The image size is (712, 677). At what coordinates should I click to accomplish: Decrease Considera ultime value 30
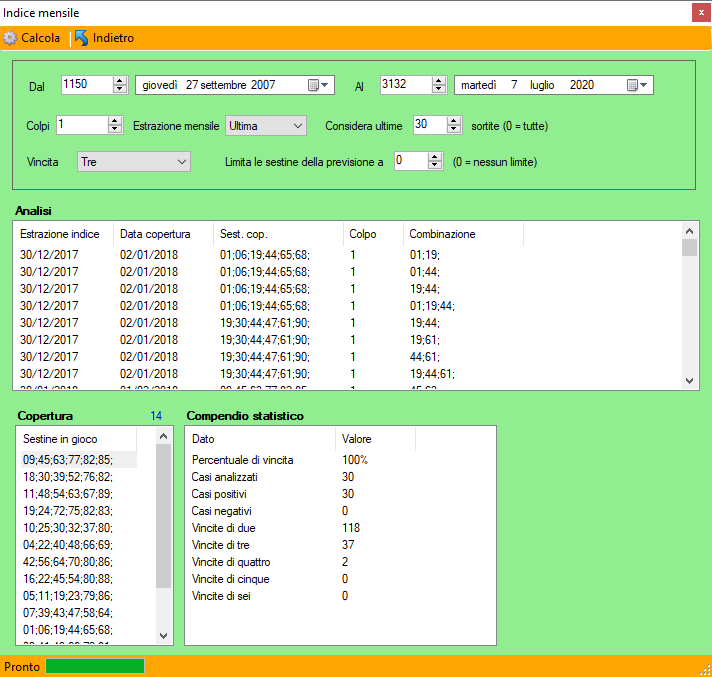[454, 129]
